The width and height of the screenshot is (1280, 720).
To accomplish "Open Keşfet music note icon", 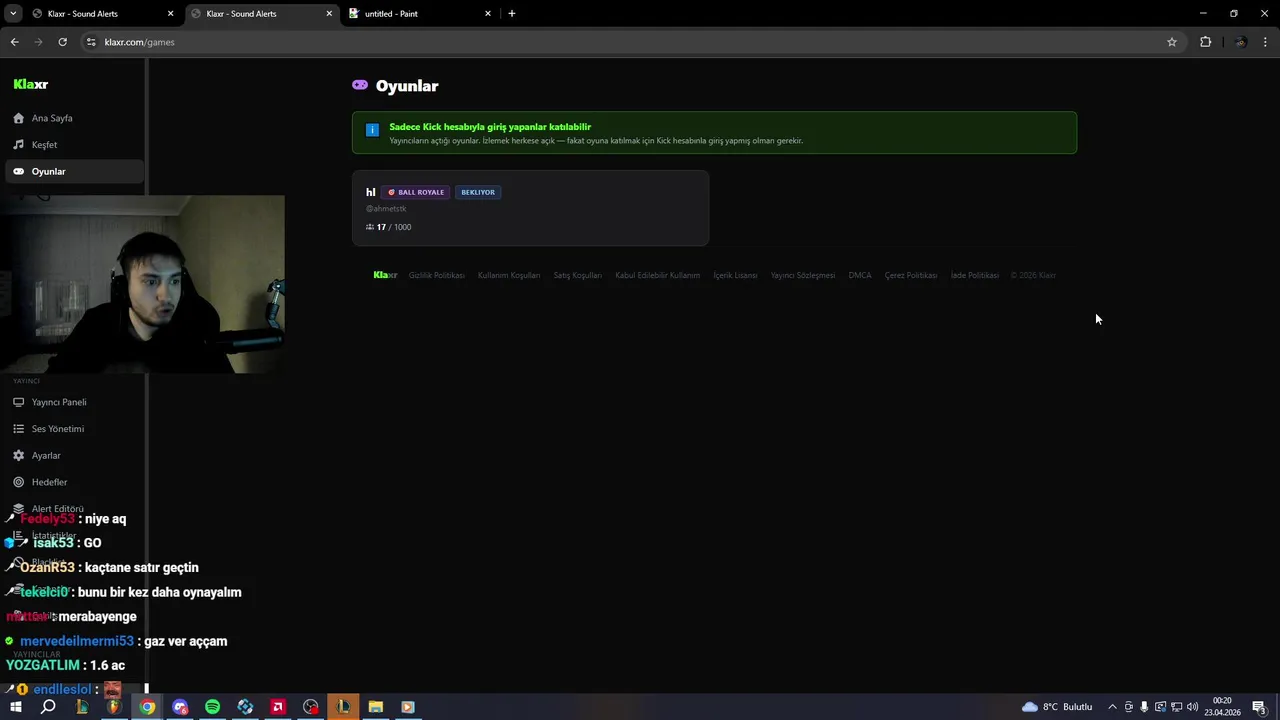I will [18, 145].
